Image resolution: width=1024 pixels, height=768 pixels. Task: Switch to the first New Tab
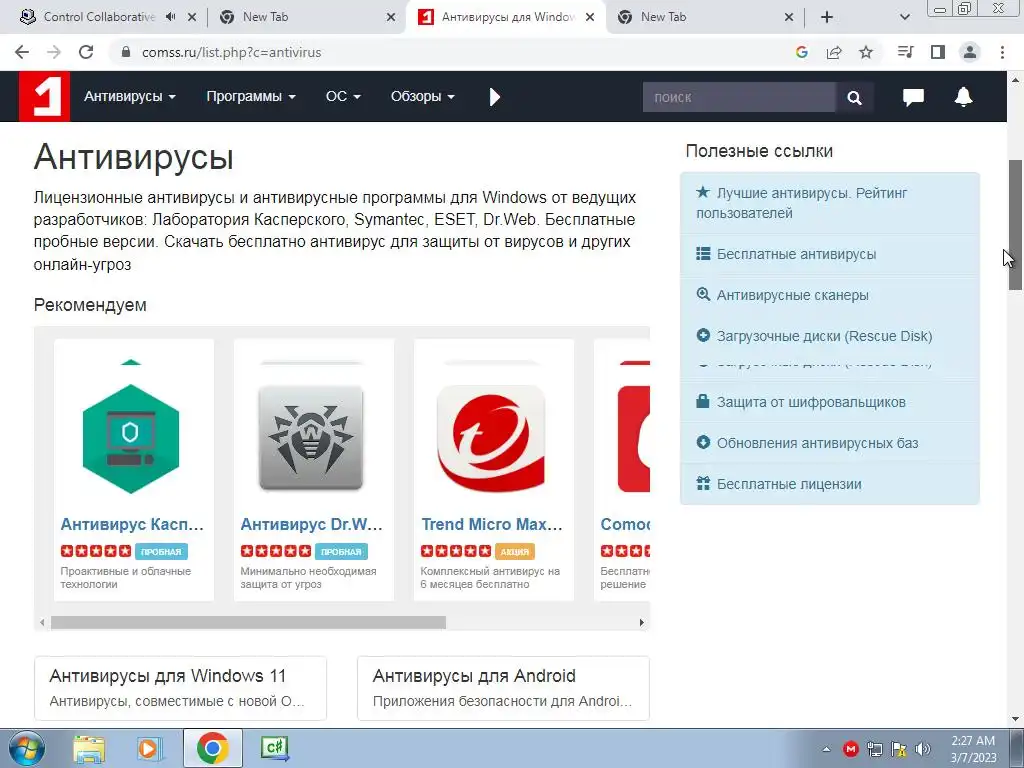point(307,17)
